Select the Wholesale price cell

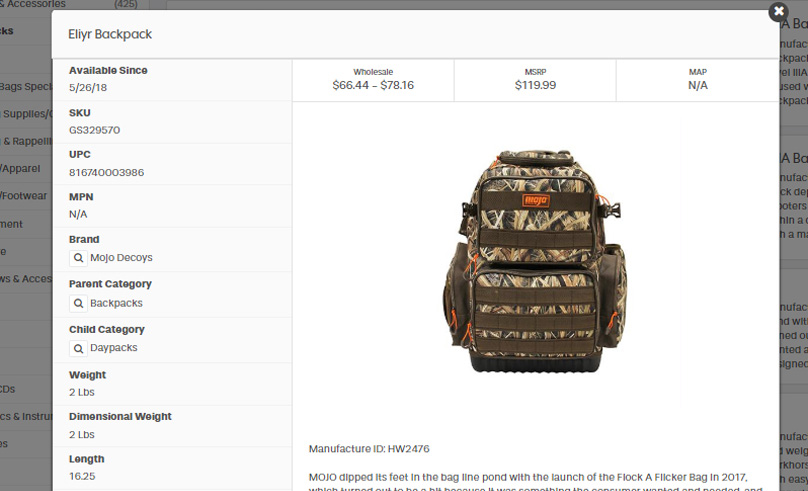click(x=373, y=80)
